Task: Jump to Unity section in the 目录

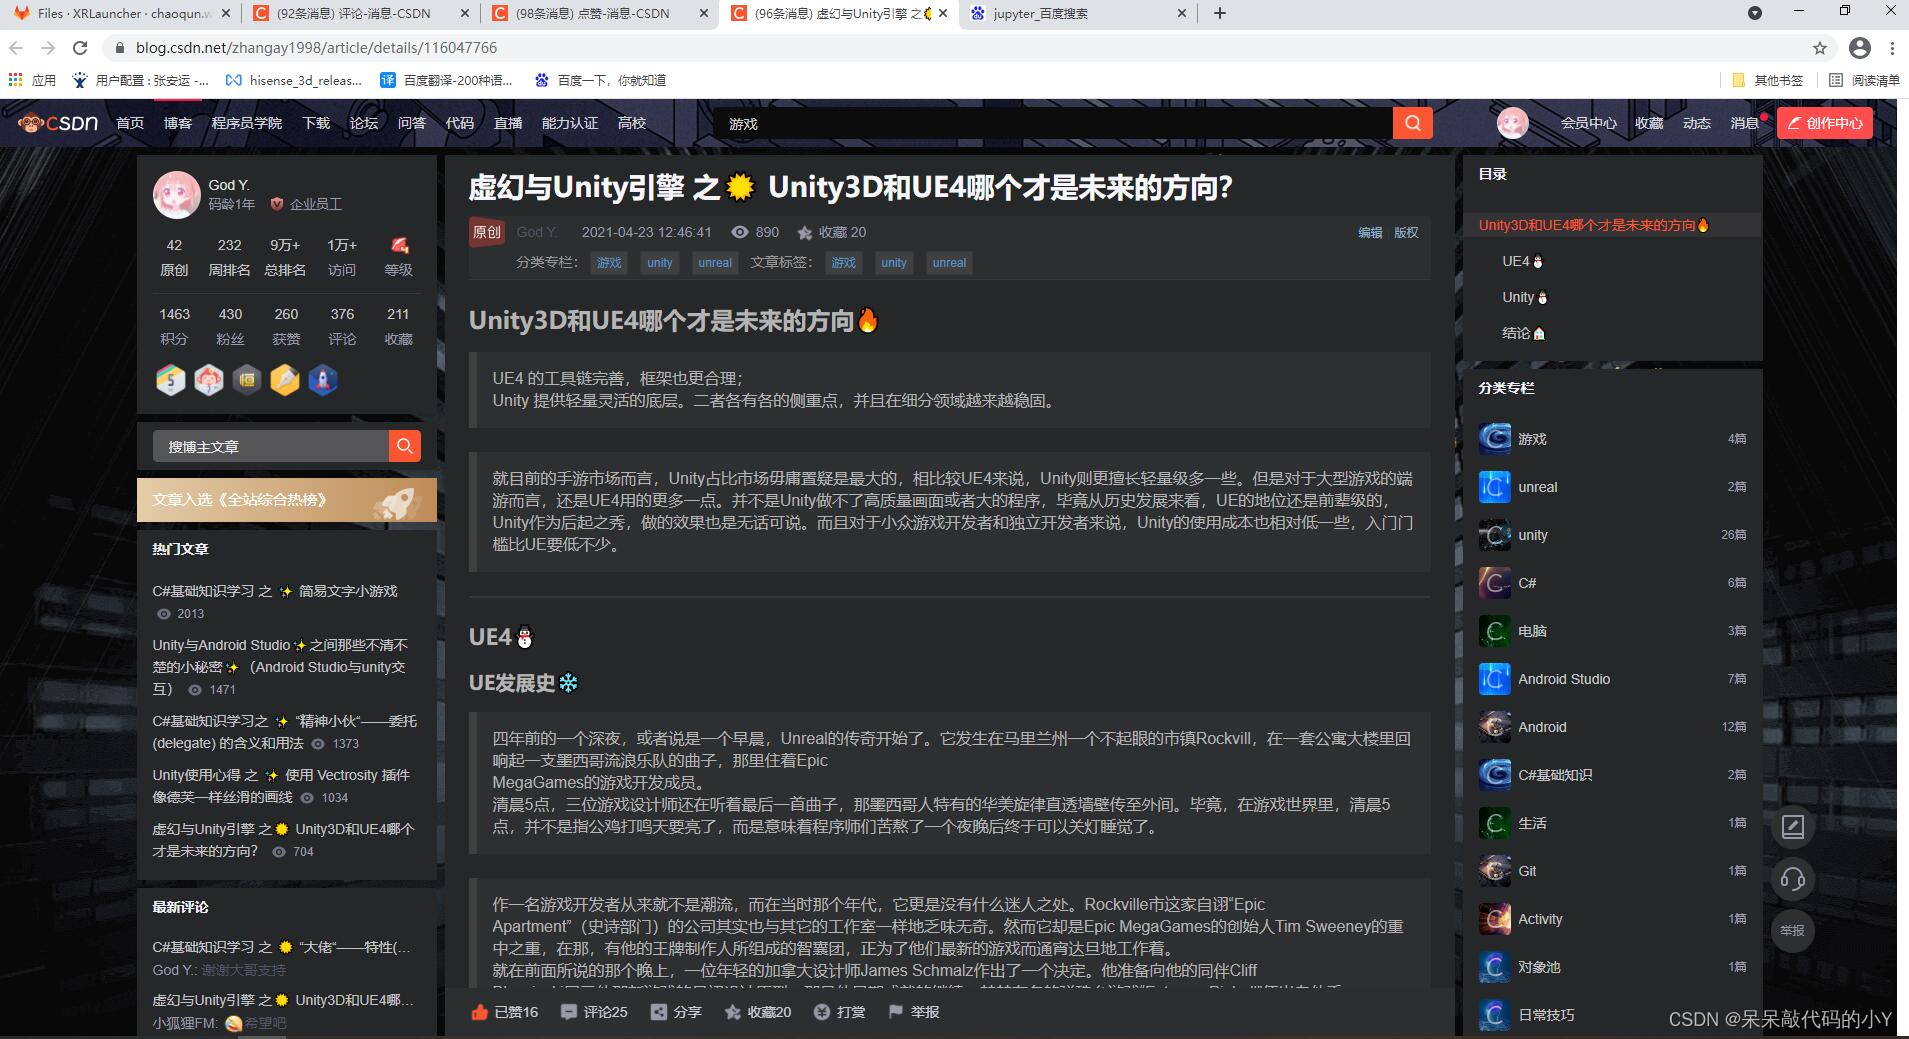Action: pos(1525,297)
